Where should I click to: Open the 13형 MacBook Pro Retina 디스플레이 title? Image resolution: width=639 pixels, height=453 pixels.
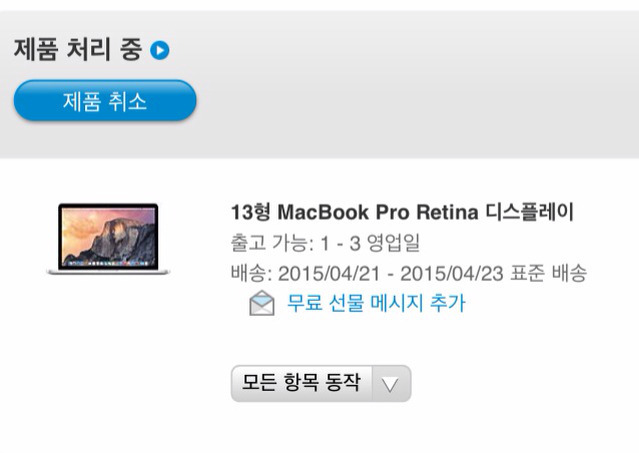click(x=403, y=212)
